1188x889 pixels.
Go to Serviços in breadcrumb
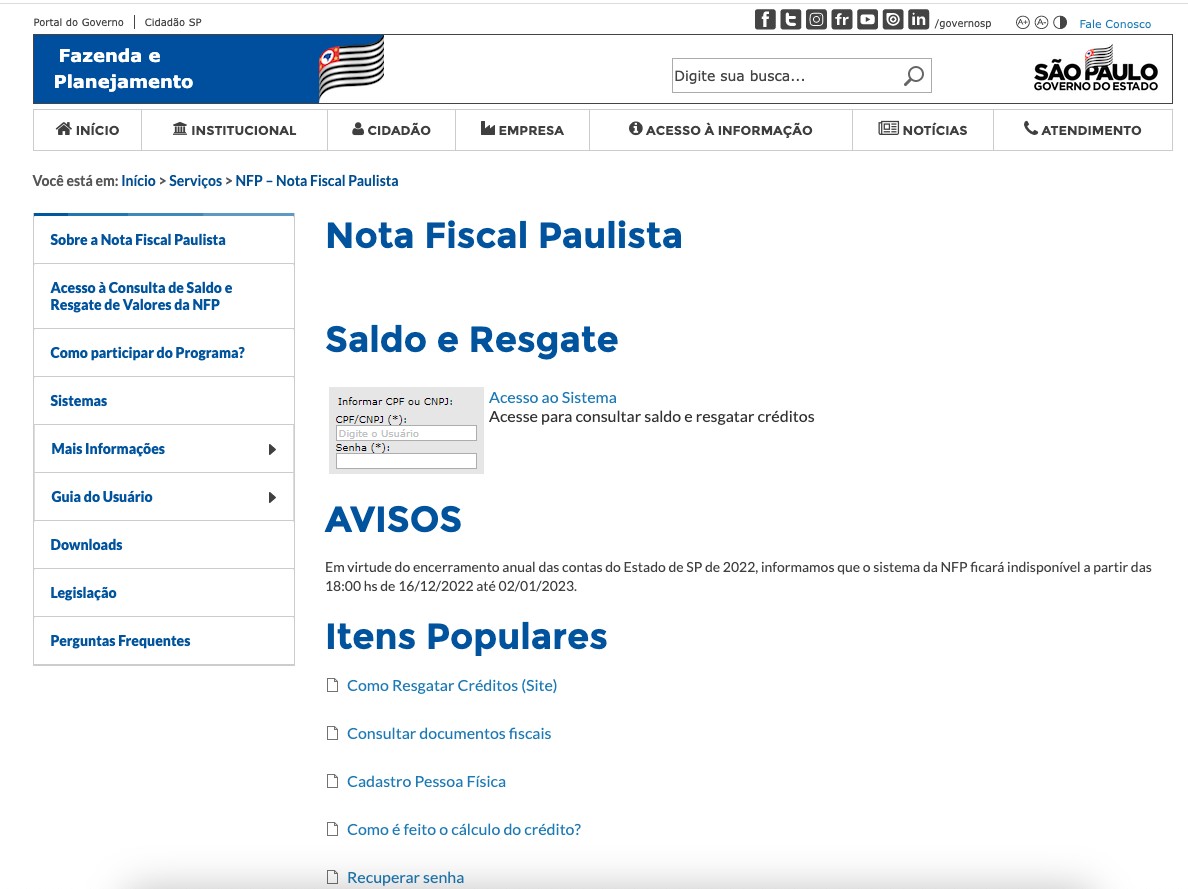(195, 180)
